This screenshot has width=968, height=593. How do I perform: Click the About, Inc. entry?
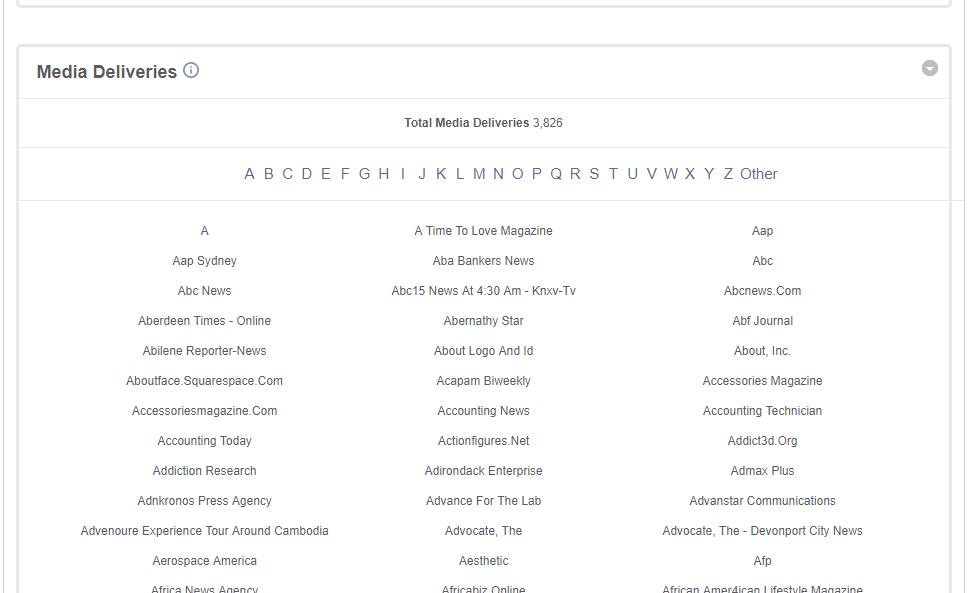pos(762,351)
